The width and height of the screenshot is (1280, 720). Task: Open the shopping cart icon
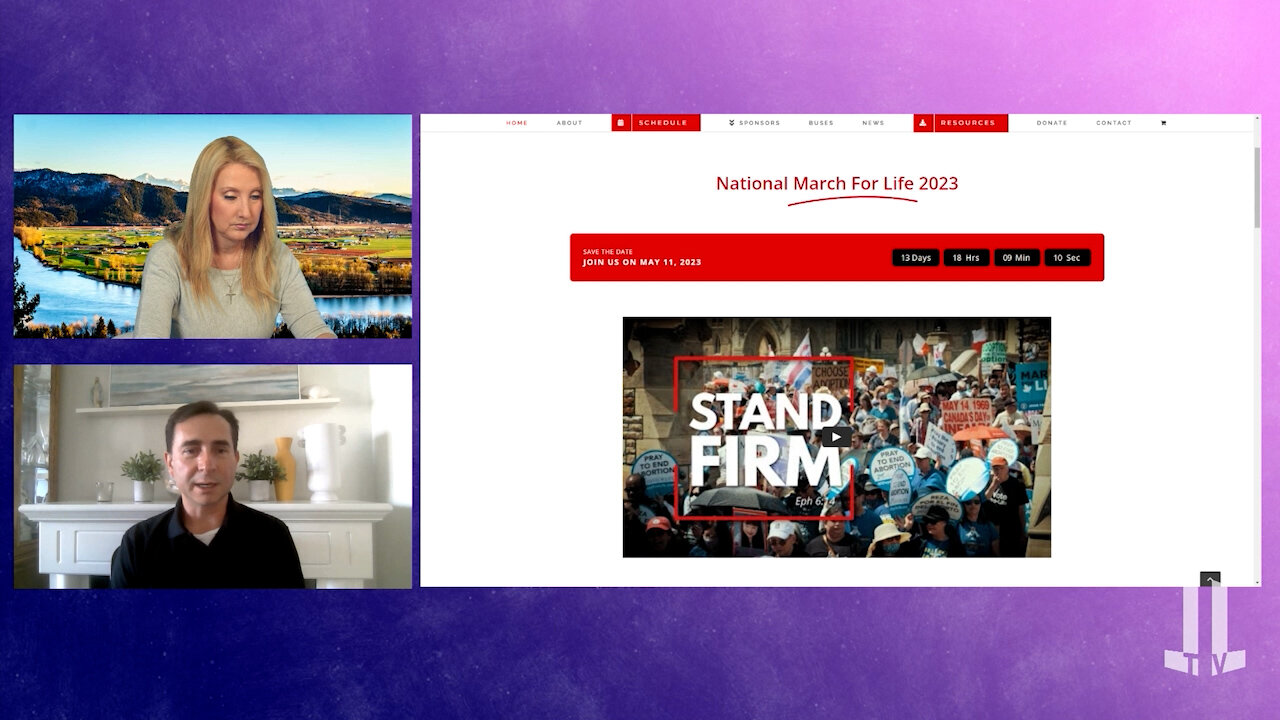[x=1163, y=123]
